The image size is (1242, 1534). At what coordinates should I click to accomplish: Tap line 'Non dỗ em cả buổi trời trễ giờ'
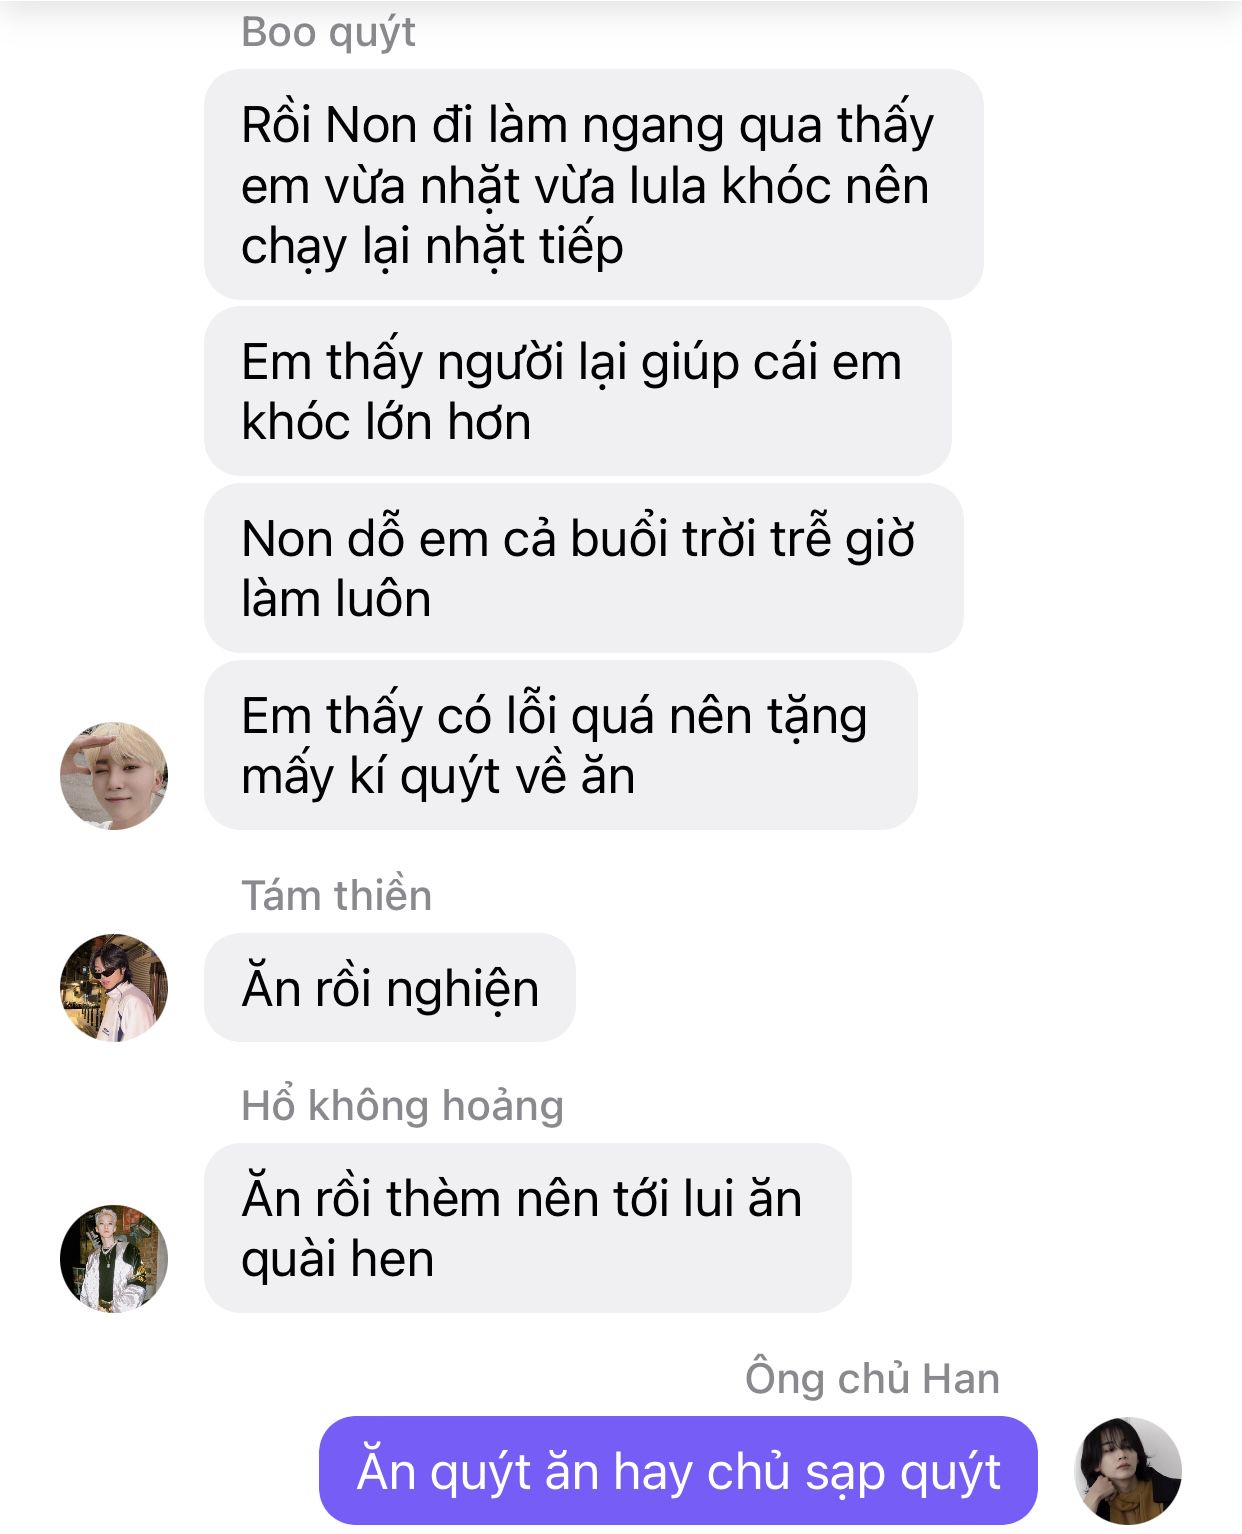[x=578, y=539]
